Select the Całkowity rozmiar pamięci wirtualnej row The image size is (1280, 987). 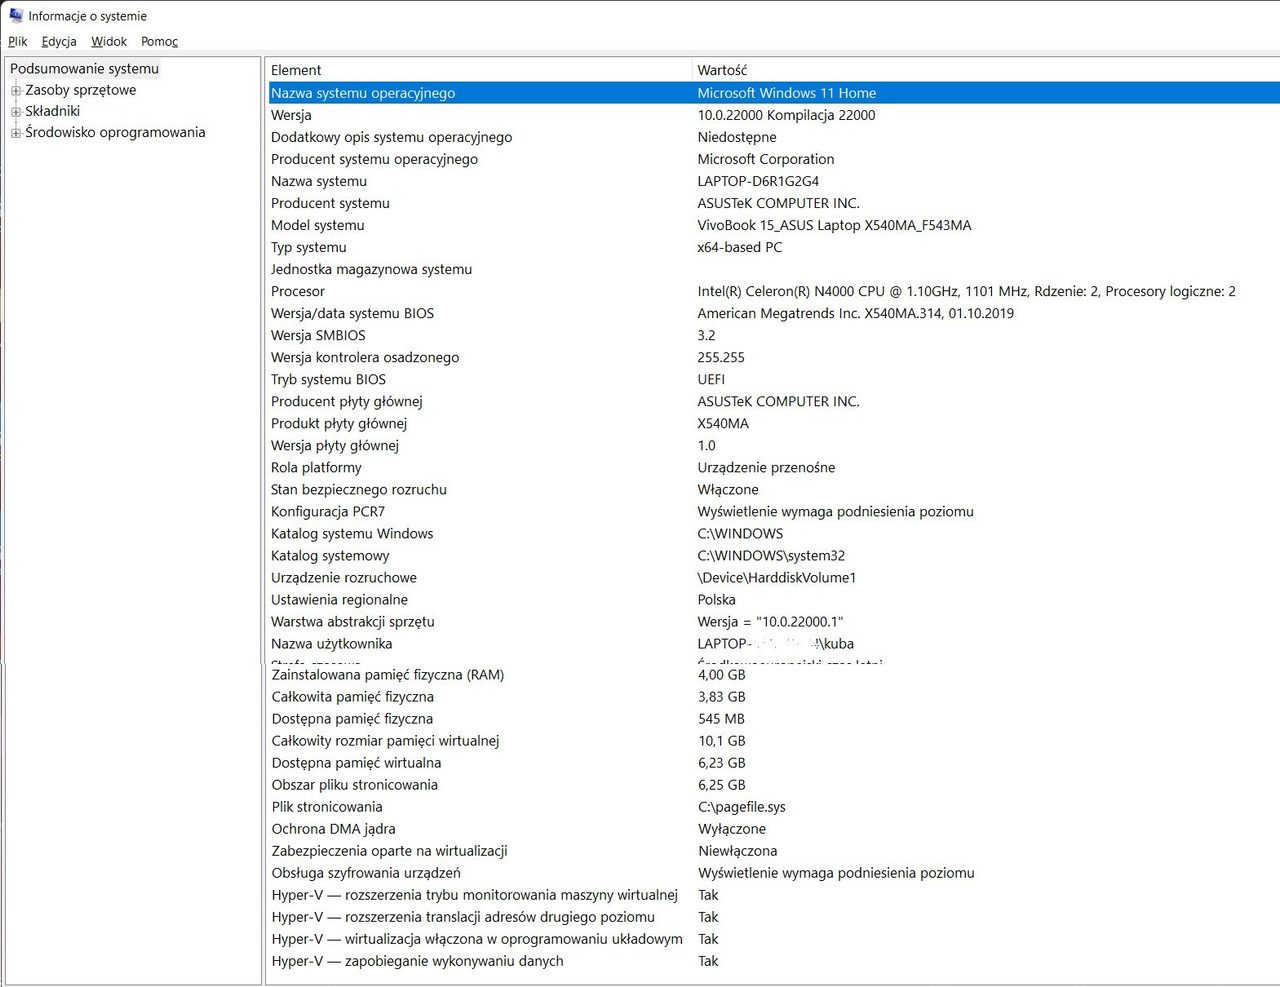774,741
